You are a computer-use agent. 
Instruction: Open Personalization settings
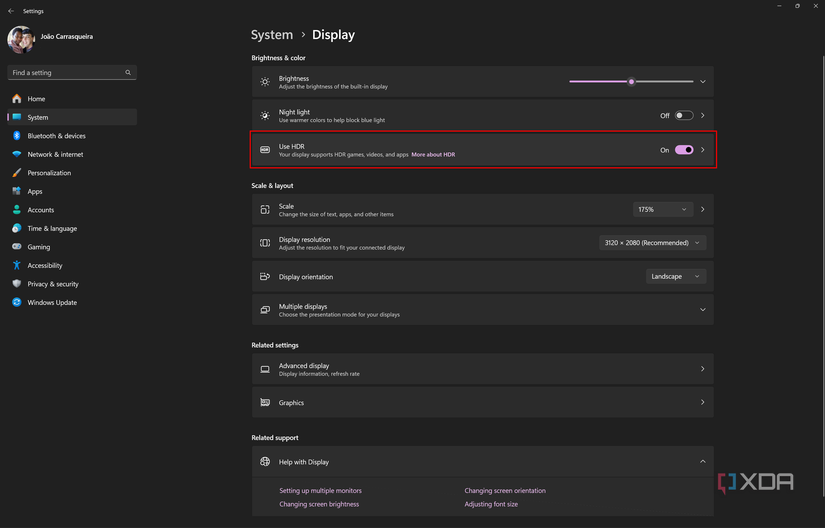tap(72, 172)
